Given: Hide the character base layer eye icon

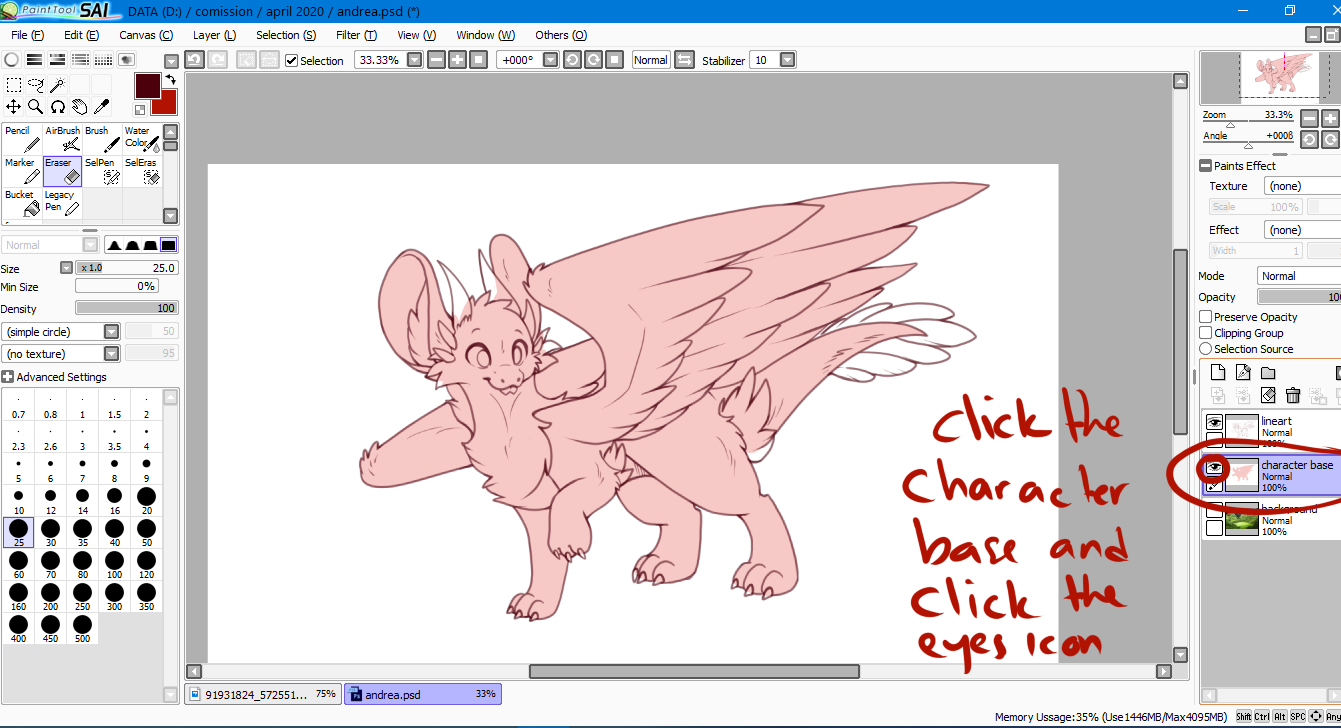Looking at the screenshot, I should point(1214,467).
